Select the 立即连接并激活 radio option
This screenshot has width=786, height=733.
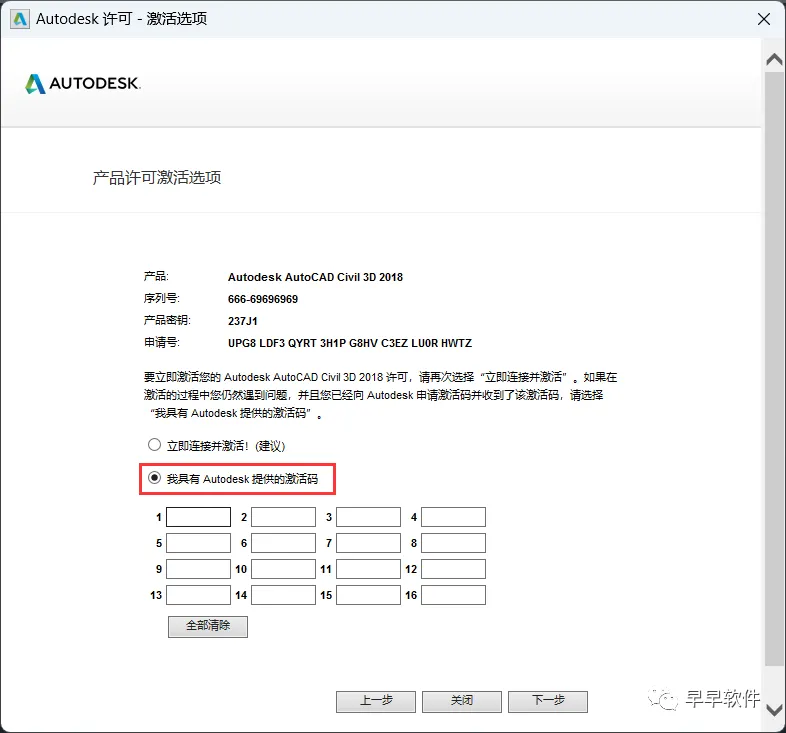pyautogui.click(x=154, y=445)
